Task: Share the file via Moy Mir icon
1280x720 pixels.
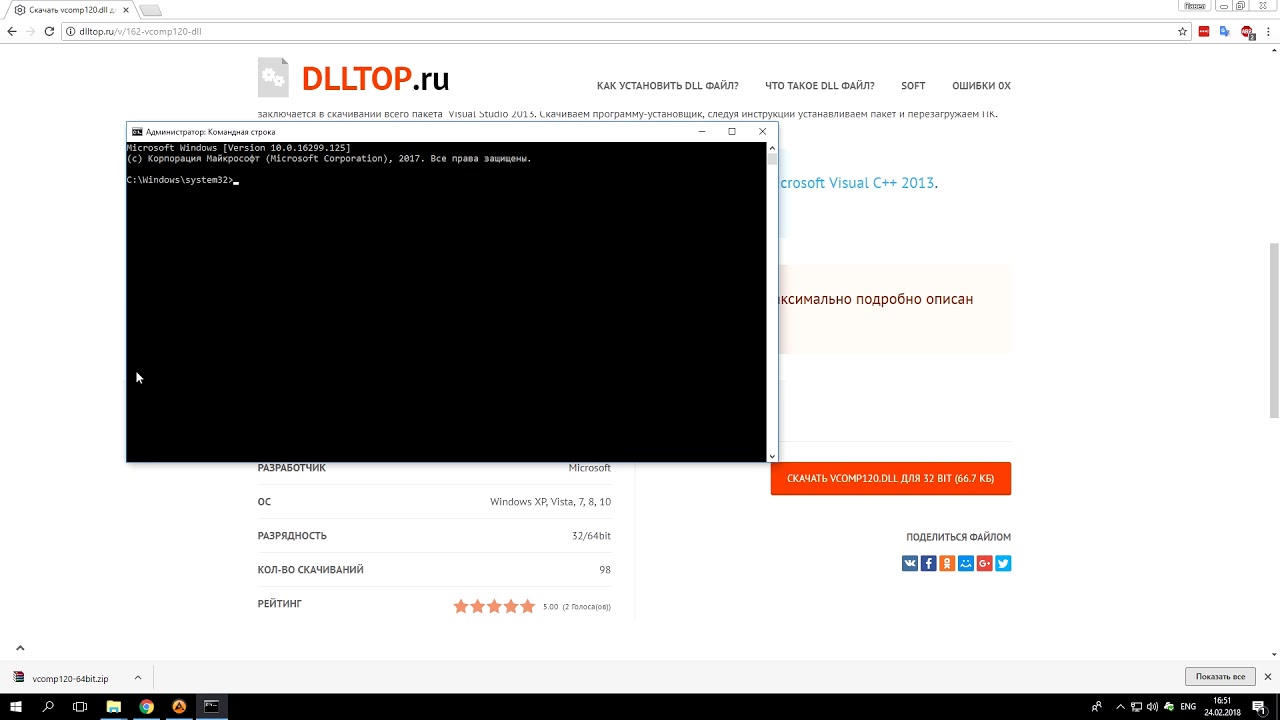Action: tap(966, 564)
